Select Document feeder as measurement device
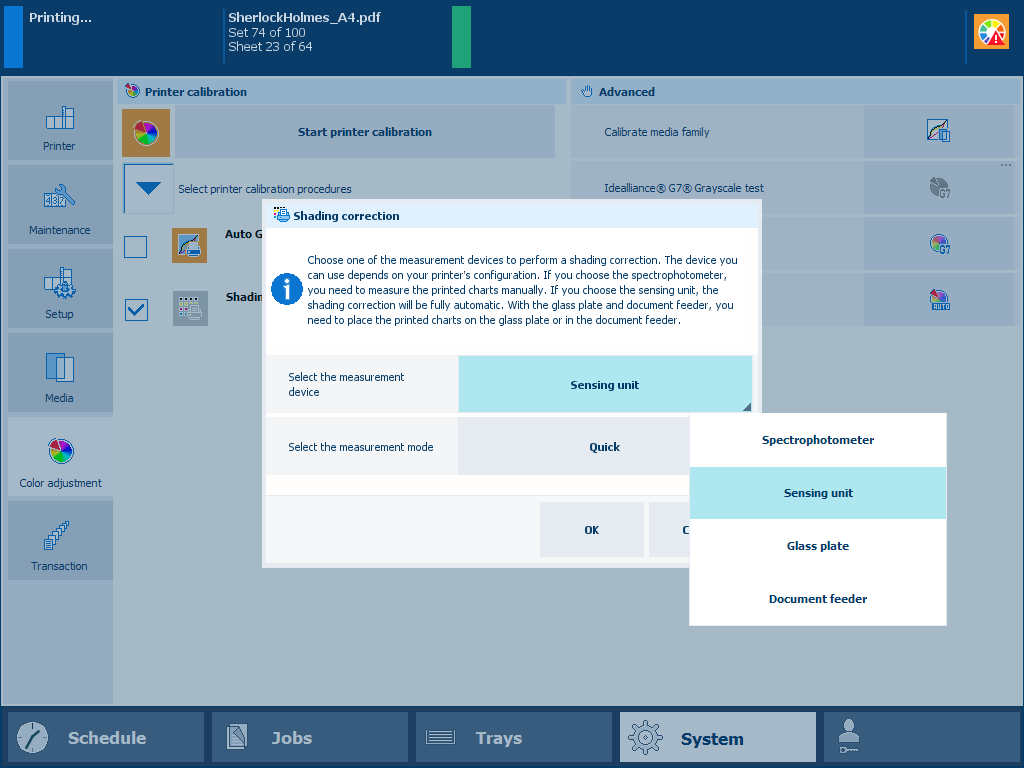 pos(817,599)
